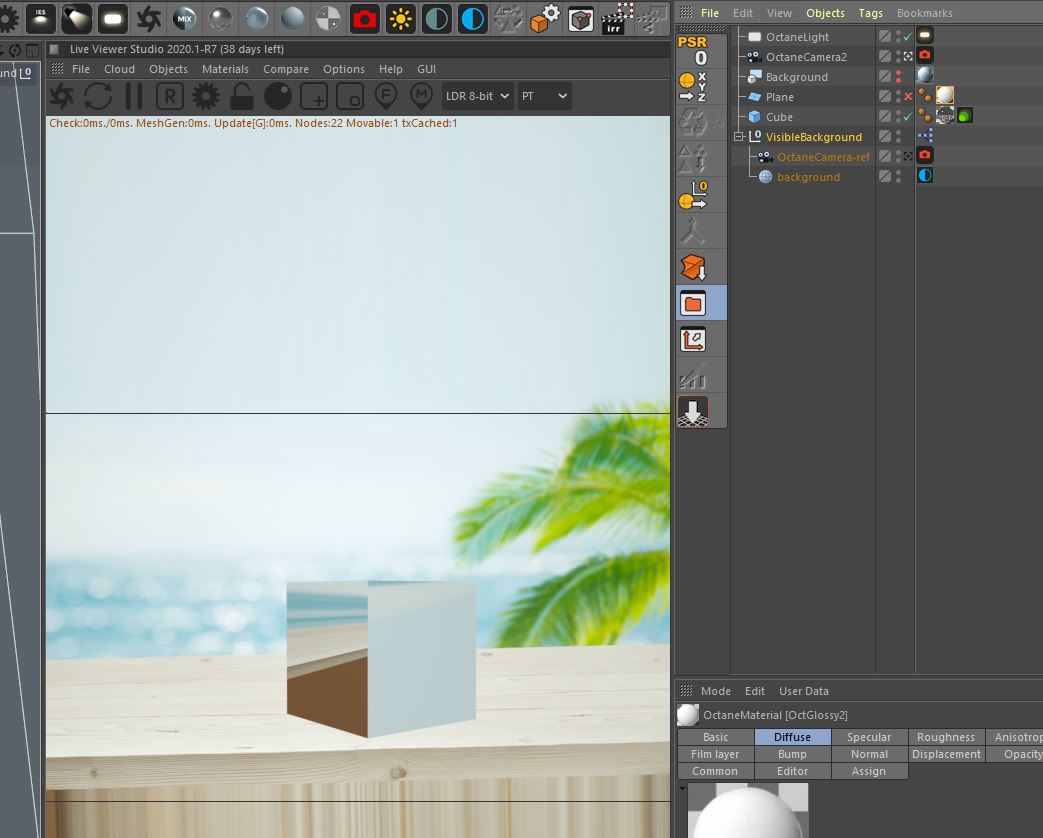Open the LDR 8-bit dropdown

point(477,96)
